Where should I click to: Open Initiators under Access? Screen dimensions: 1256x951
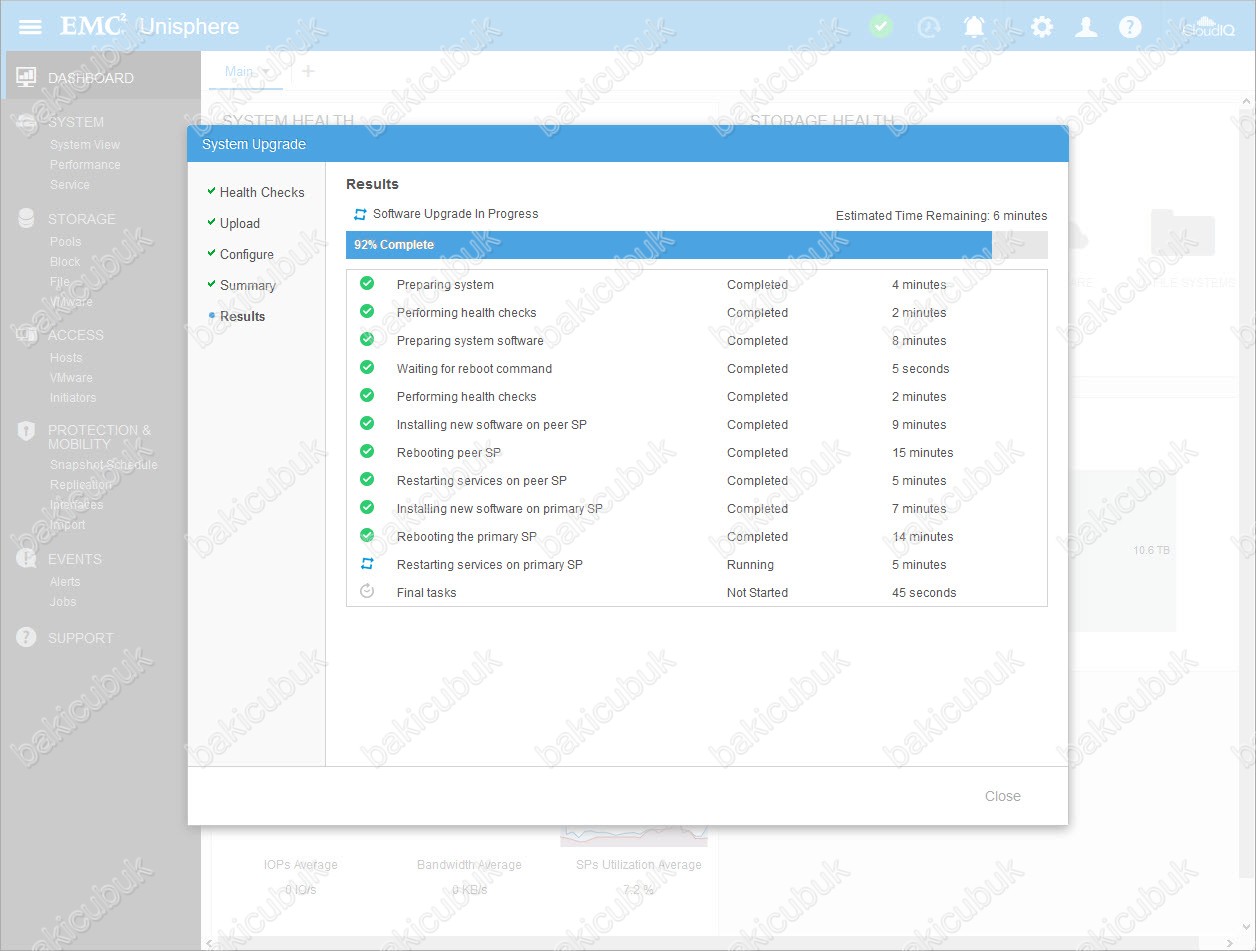[x=73, y=398]
